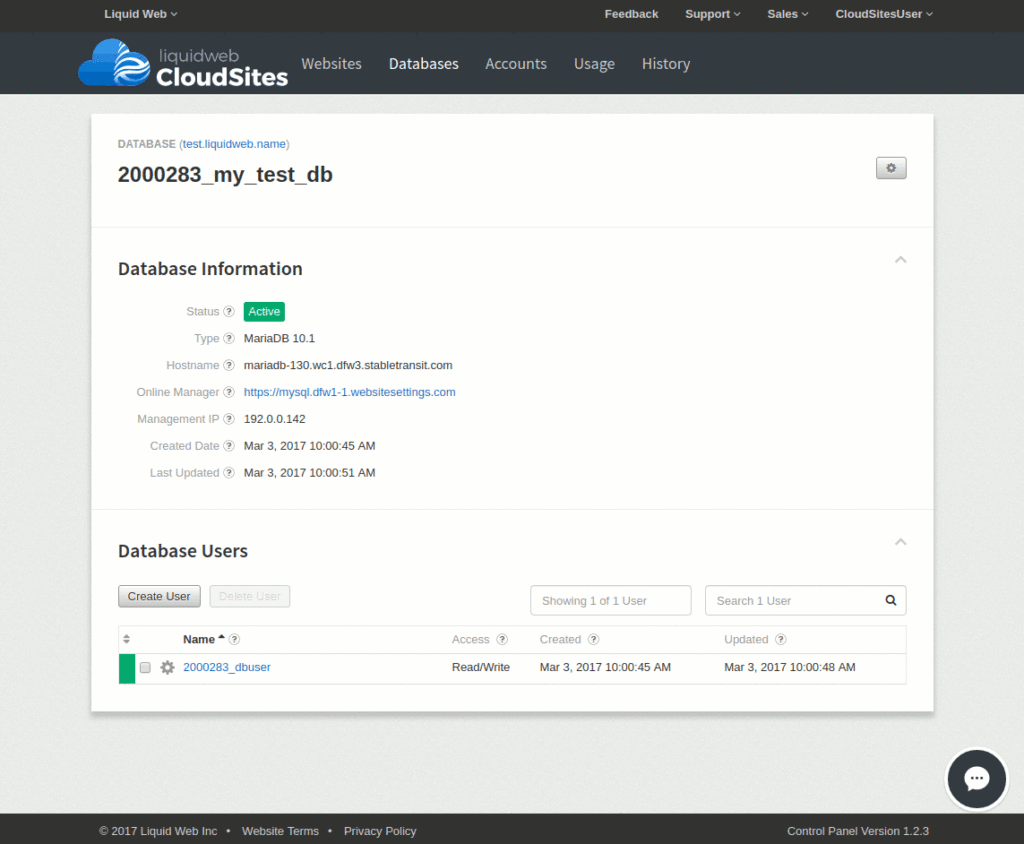Collapse the Database Users section
The height and width of the screenshot is (844, 1024).
point(901,542)
